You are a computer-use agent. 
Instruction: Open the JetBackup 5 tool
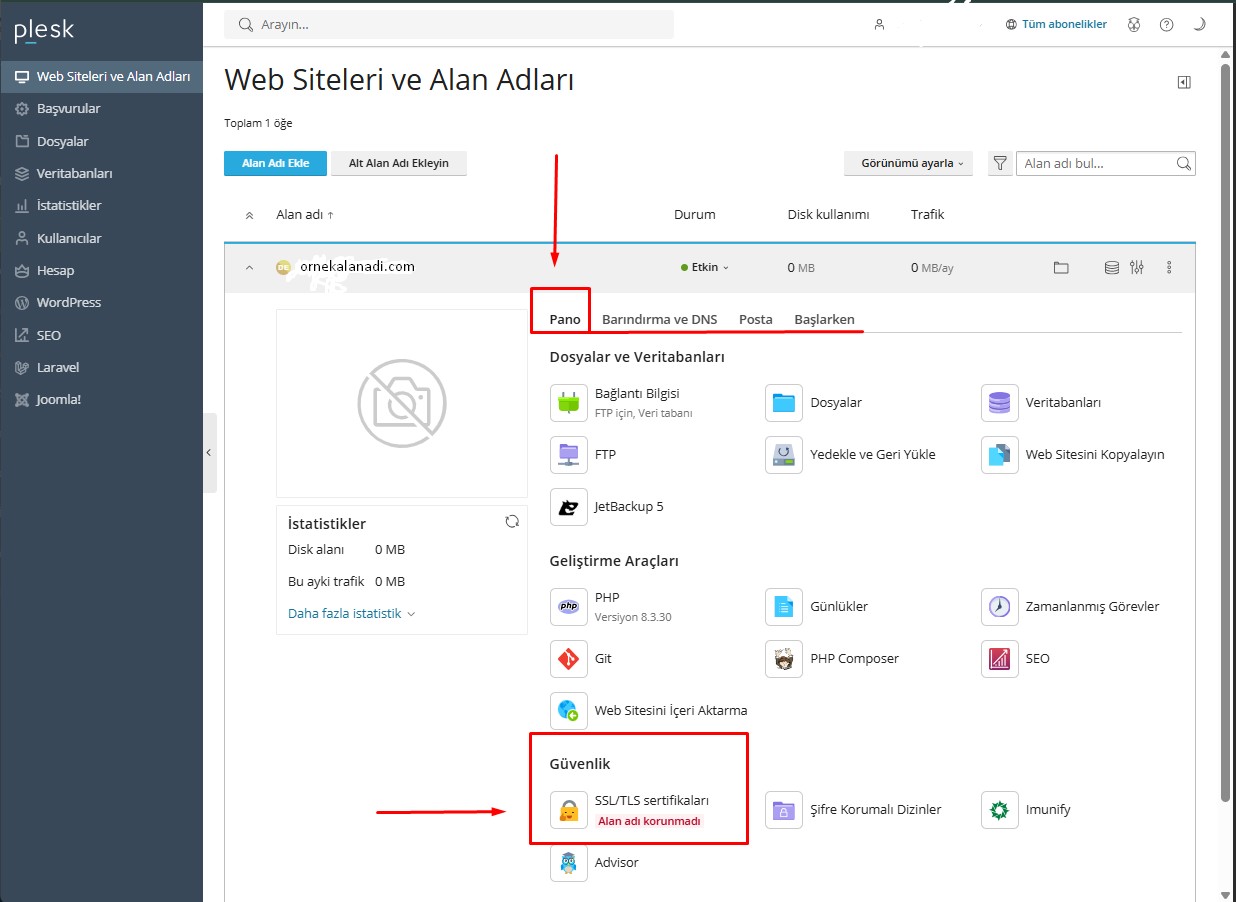569,507
